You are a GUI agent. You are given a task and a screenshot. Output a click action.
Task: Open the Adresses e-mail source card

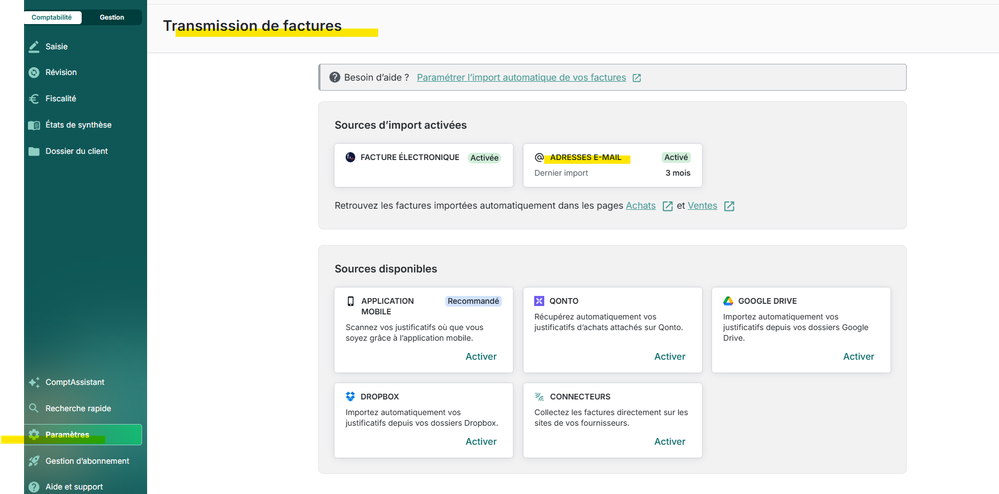click(x=612, y=165)
